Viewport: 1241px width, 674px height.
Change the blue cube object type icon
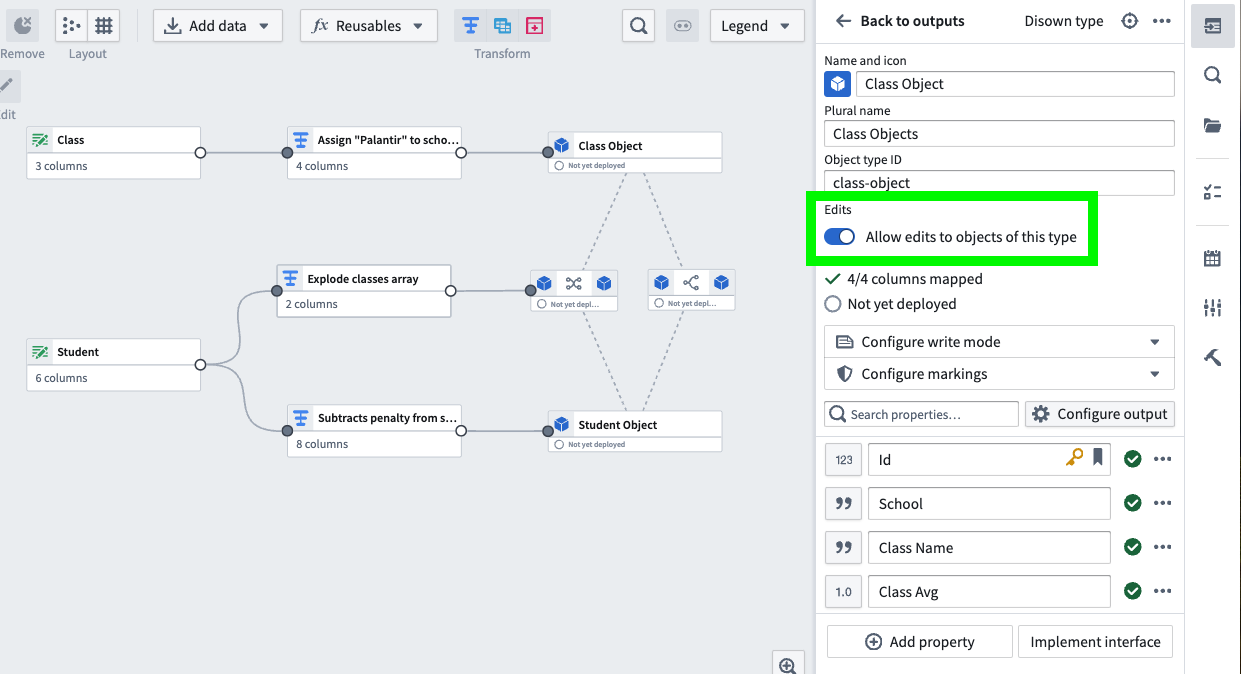coord(838,84)
